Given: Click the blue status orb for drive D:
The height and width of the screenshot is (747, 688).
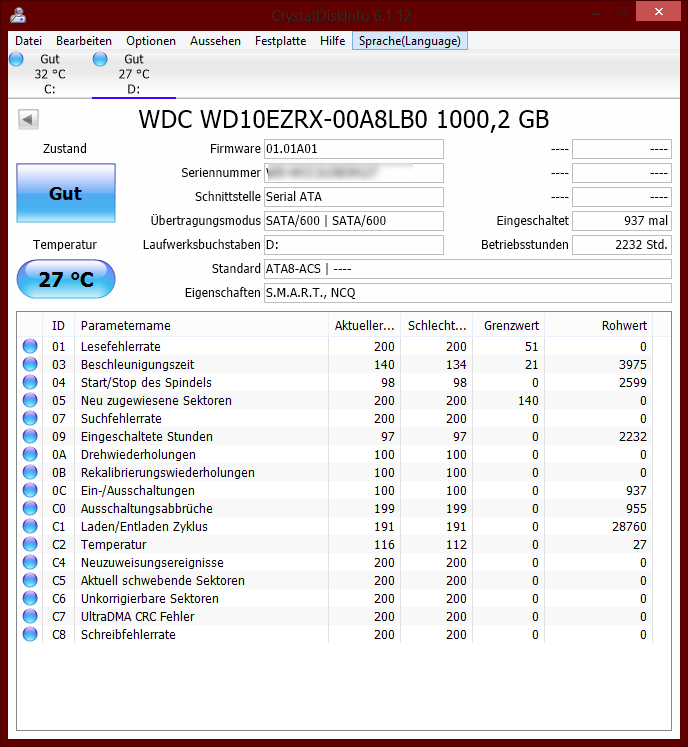Looking at the screenshot, I should click(100, 59).
